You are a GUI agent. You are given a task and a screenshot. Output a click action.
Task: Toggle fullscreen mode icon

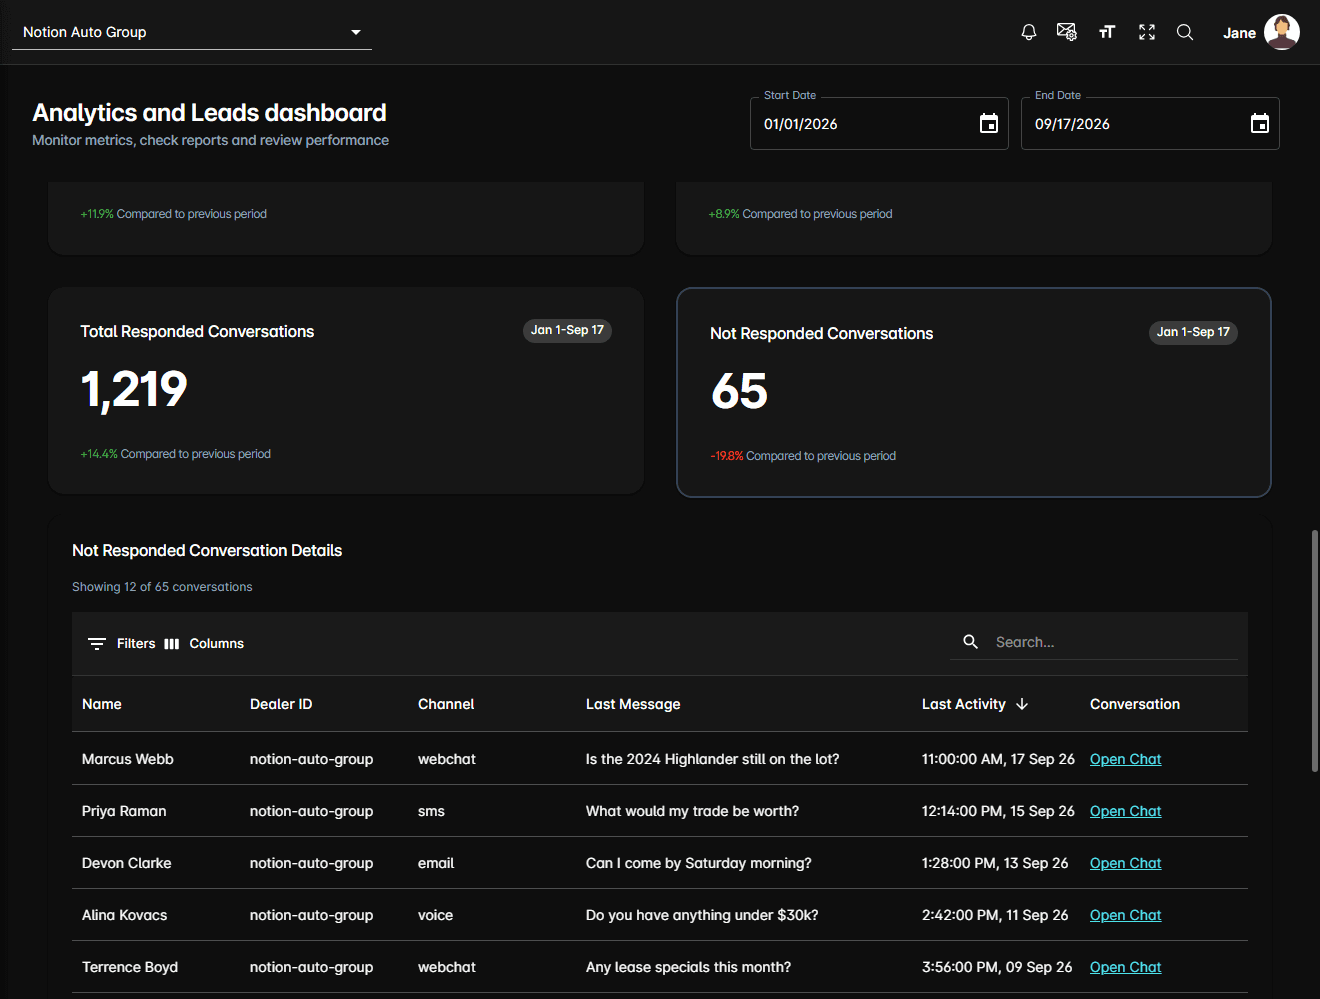(1147, 32)
